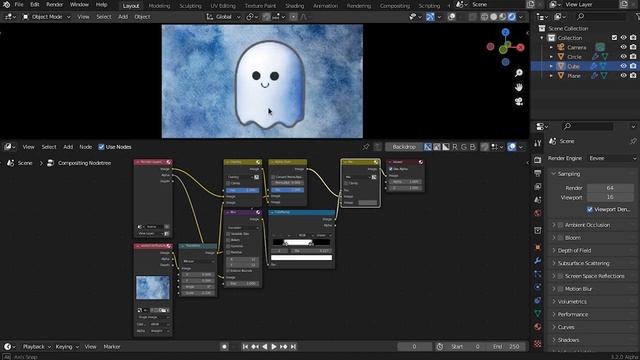Open the File menu

[x=19, y=5]
